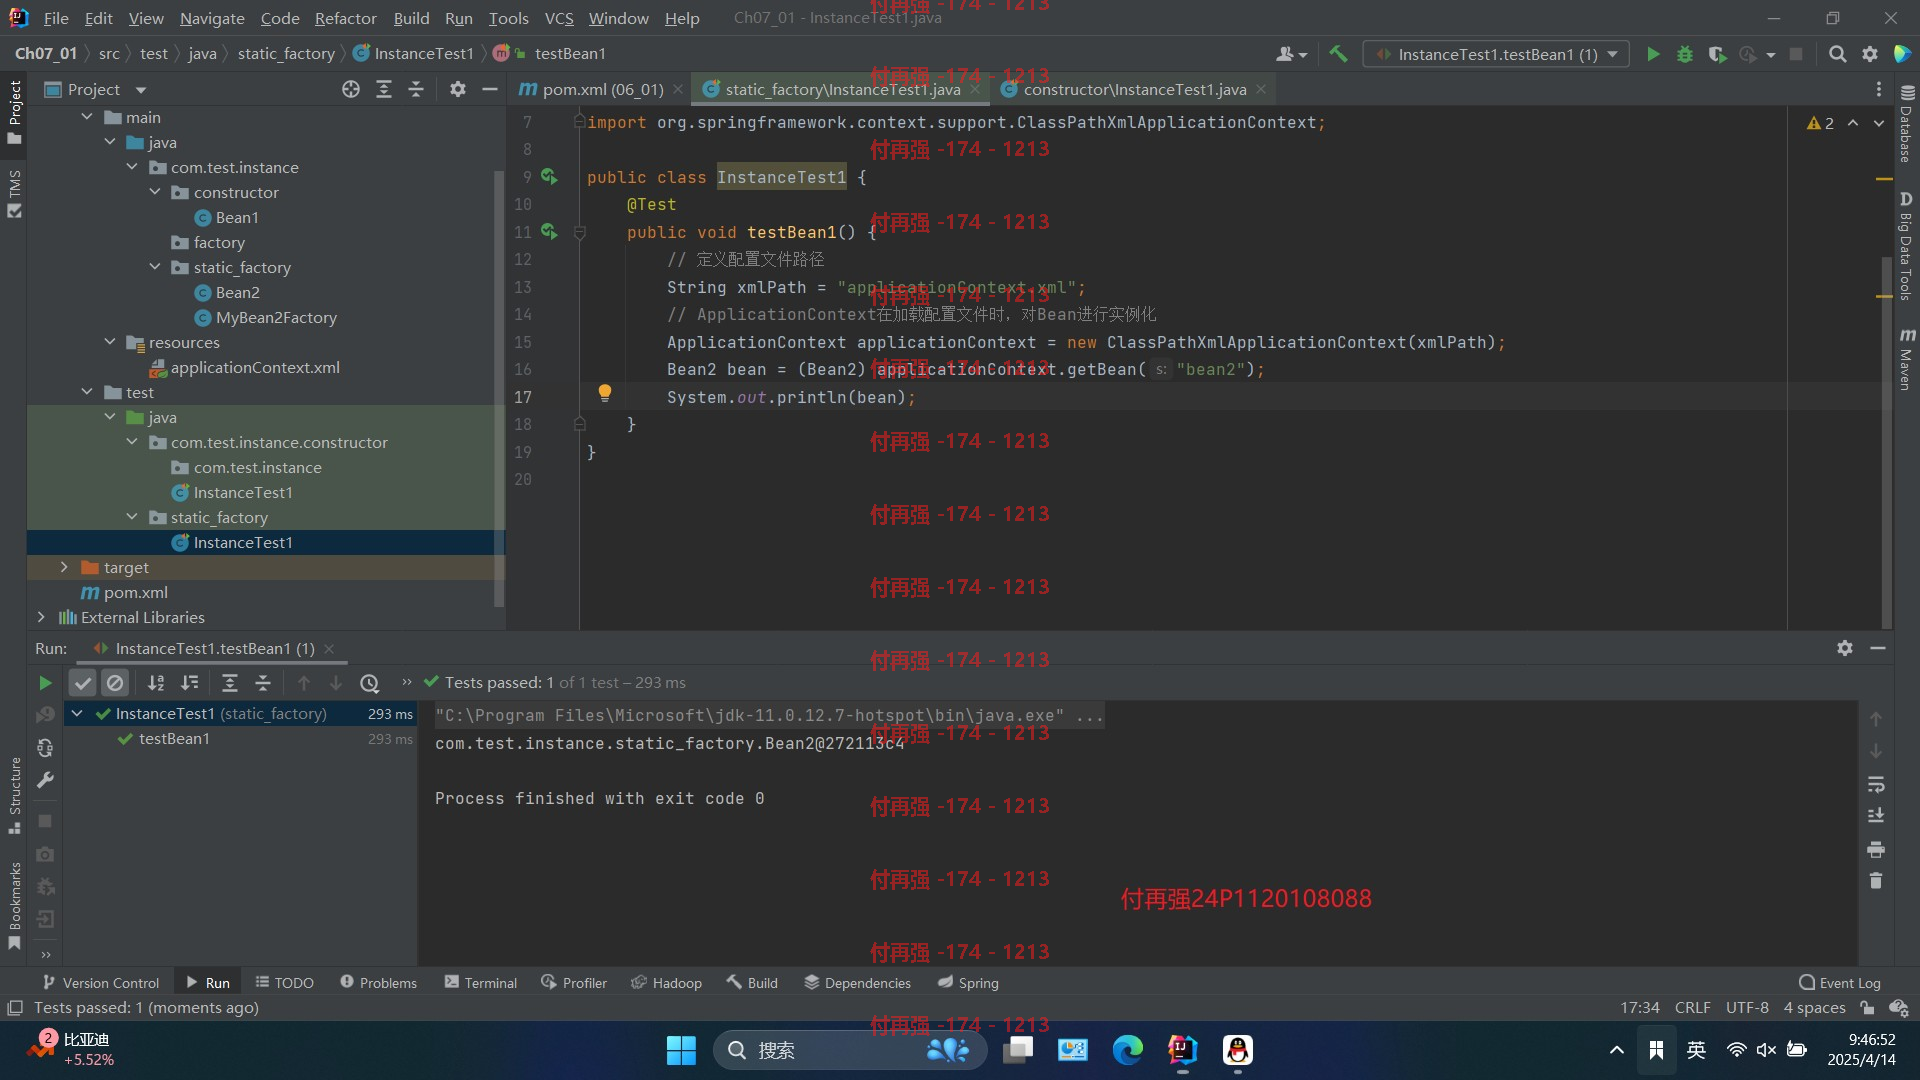Image resolution: width=1920 pixels, height=1080 pixels.
Task: Collapse all test results in Run panel
Action: coord(263,683)
